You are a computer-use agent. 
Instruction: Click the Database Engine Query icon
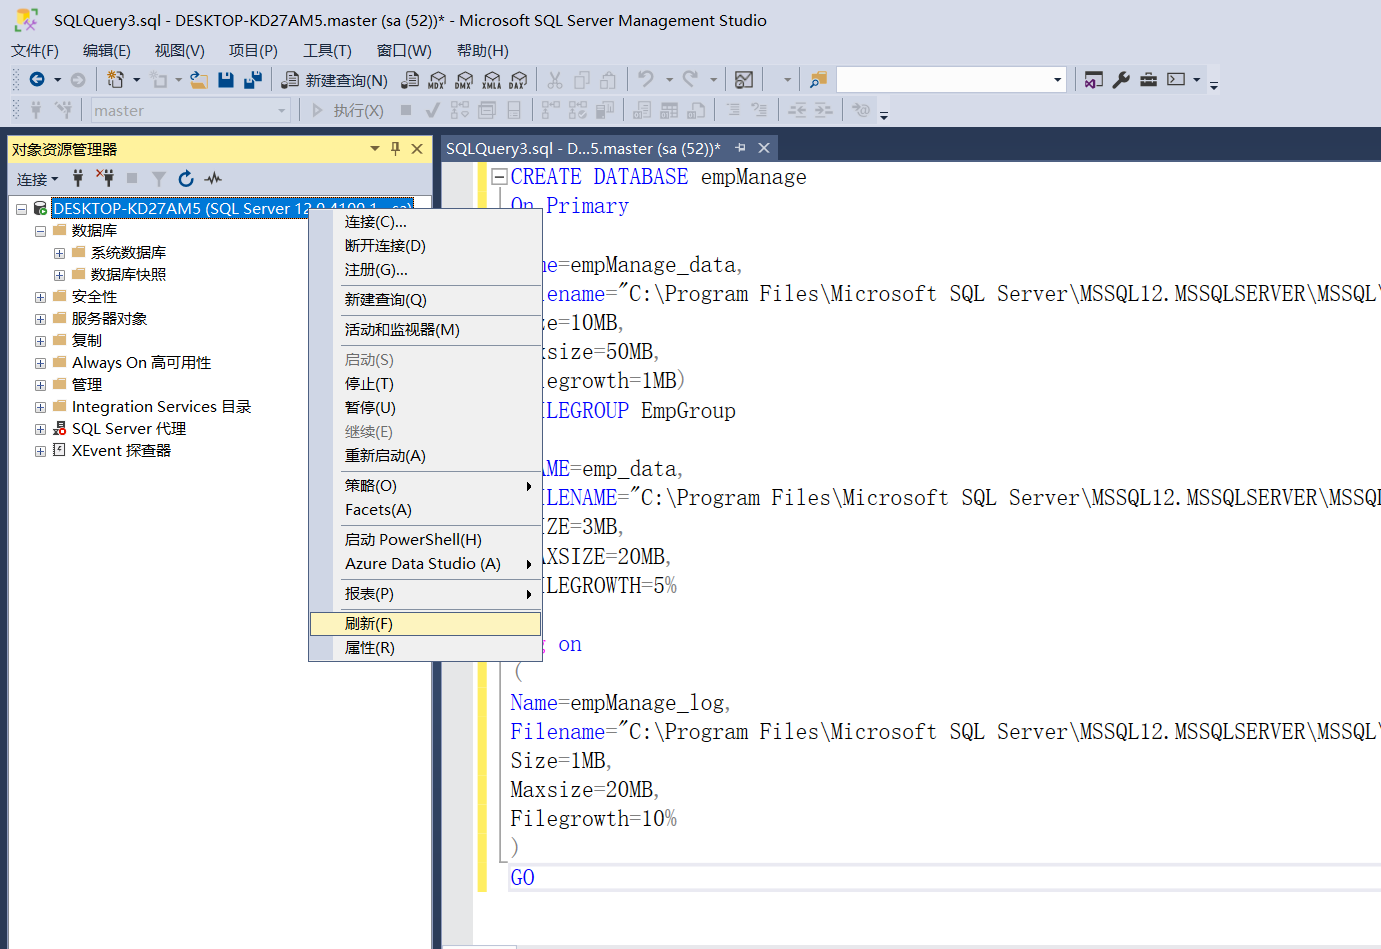point(410,80)
